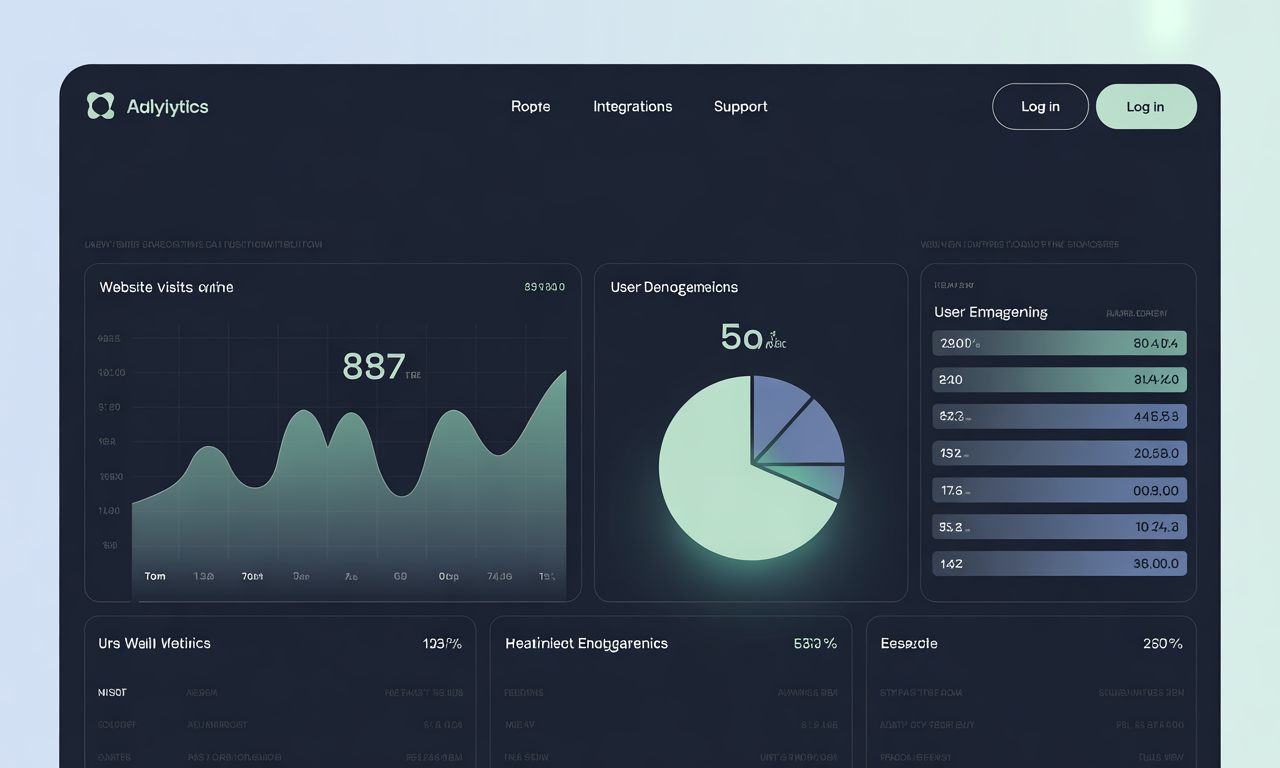This screenshot has width=1280, height=768.
Task: Select the 2900 engagement progress bar
Action: coord(1059,342)
